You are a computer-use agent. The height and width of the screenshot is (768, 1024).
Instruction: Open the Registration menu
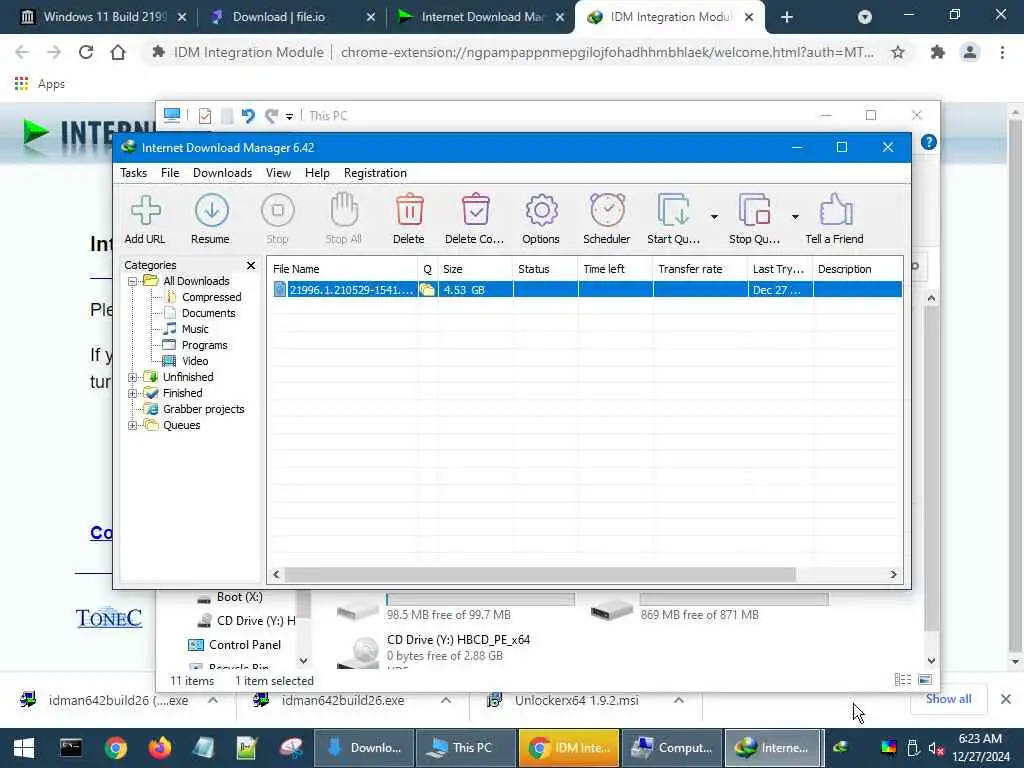(x=376, y=173)
